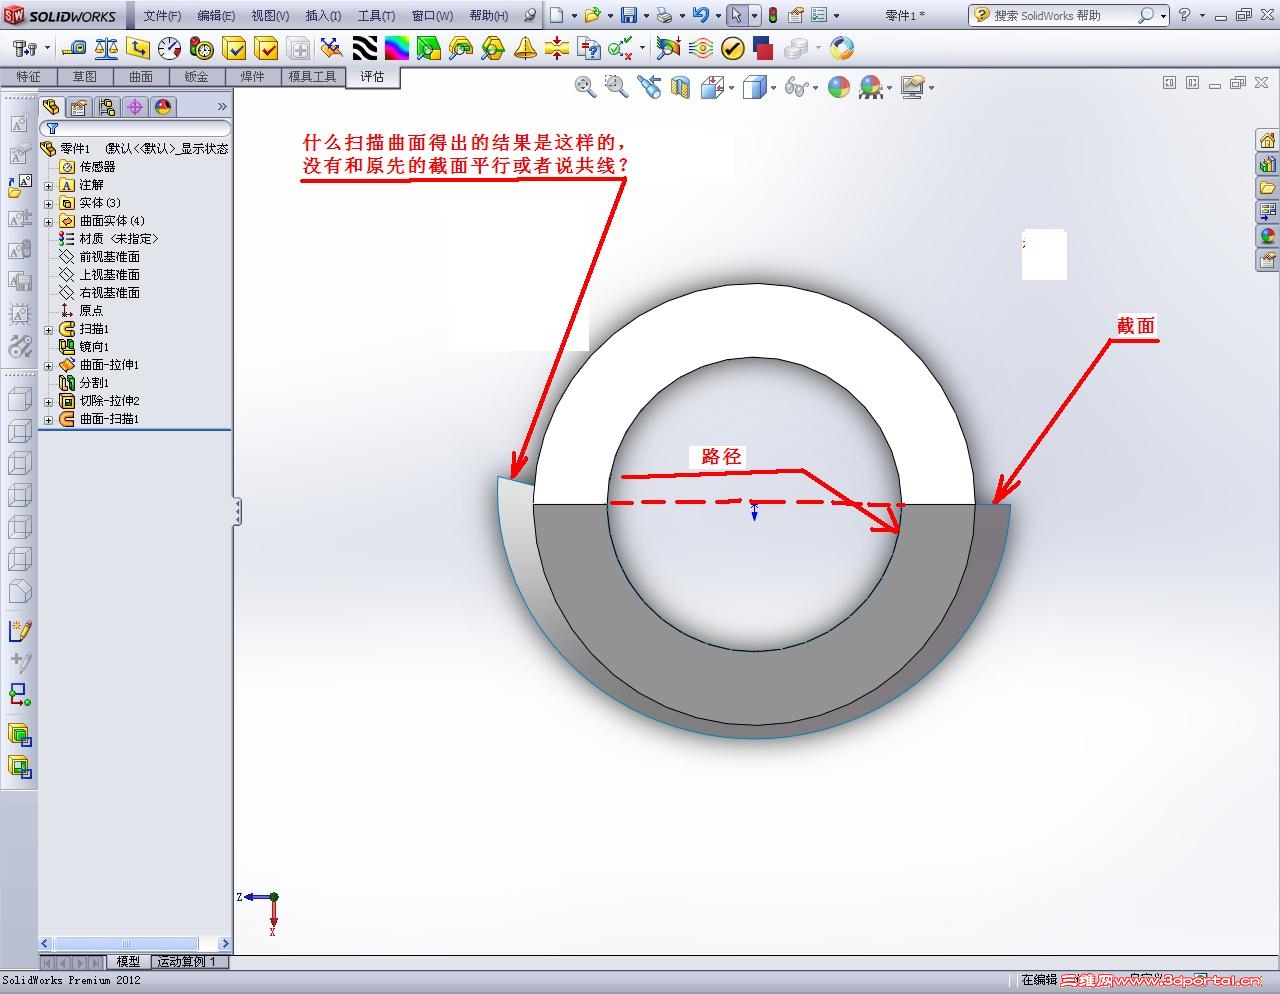Expand the 曲面-扫描1 feature
1280x994 pixels.
(49, 419)
